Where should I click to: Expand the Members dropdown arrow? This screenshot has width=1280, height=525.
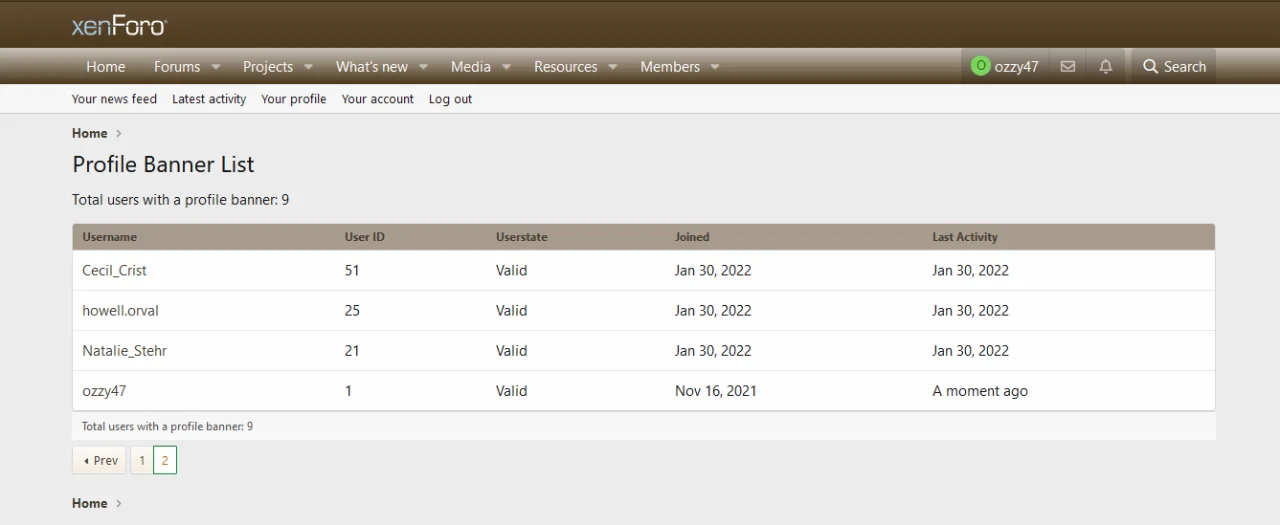(715, 67)
